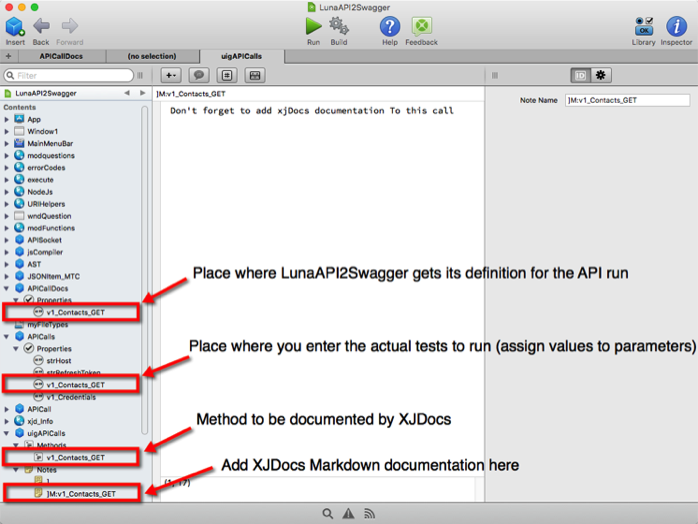Screen dimensions: 698x524
Task: Click the Insert toolbar icon
Action: tap(15, 31)
